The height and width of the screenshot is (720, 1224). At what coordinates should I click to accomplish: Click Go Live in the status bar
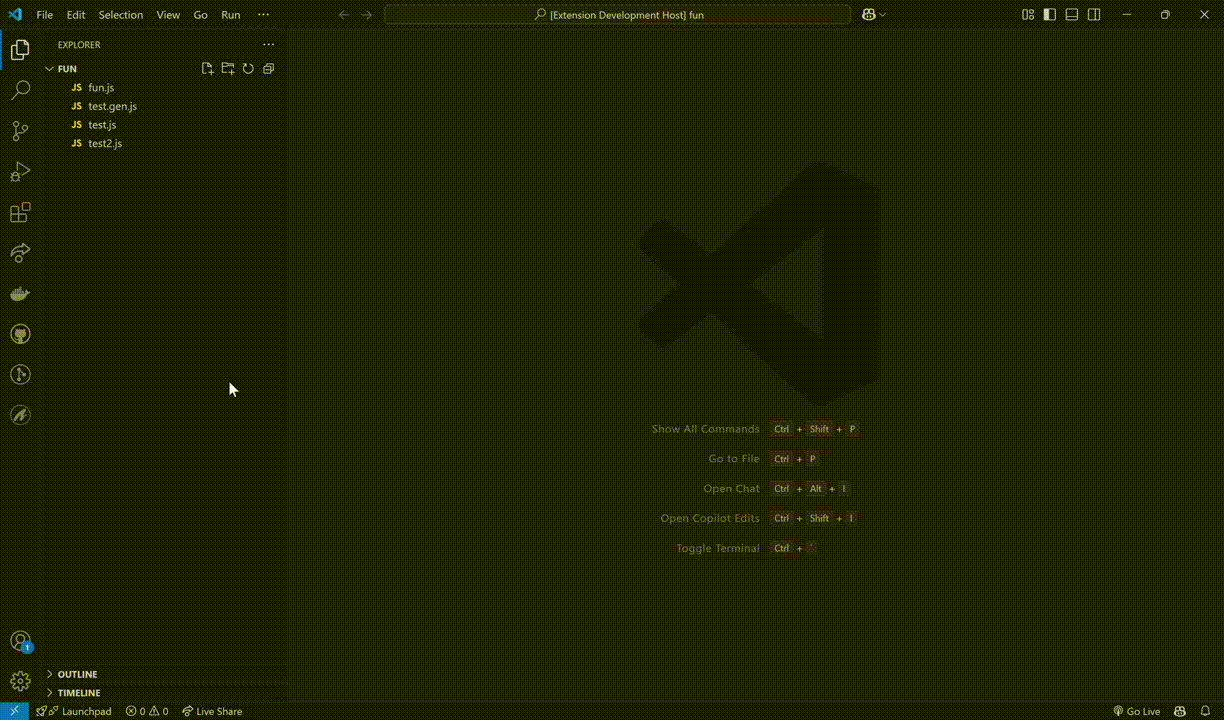[1137, 712]
